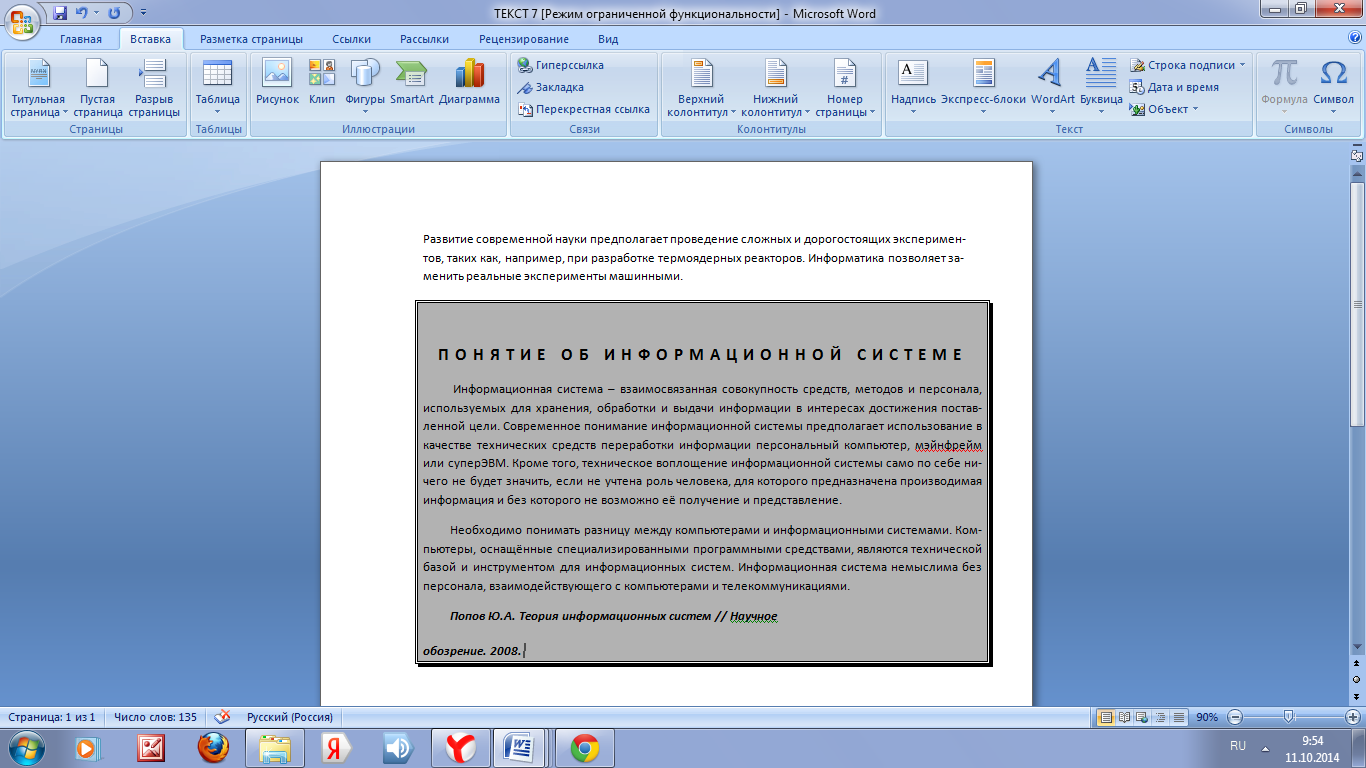Viewport: 1366px width, 768px height.
Task: Select Outline view button
Action: [1160, 717]
